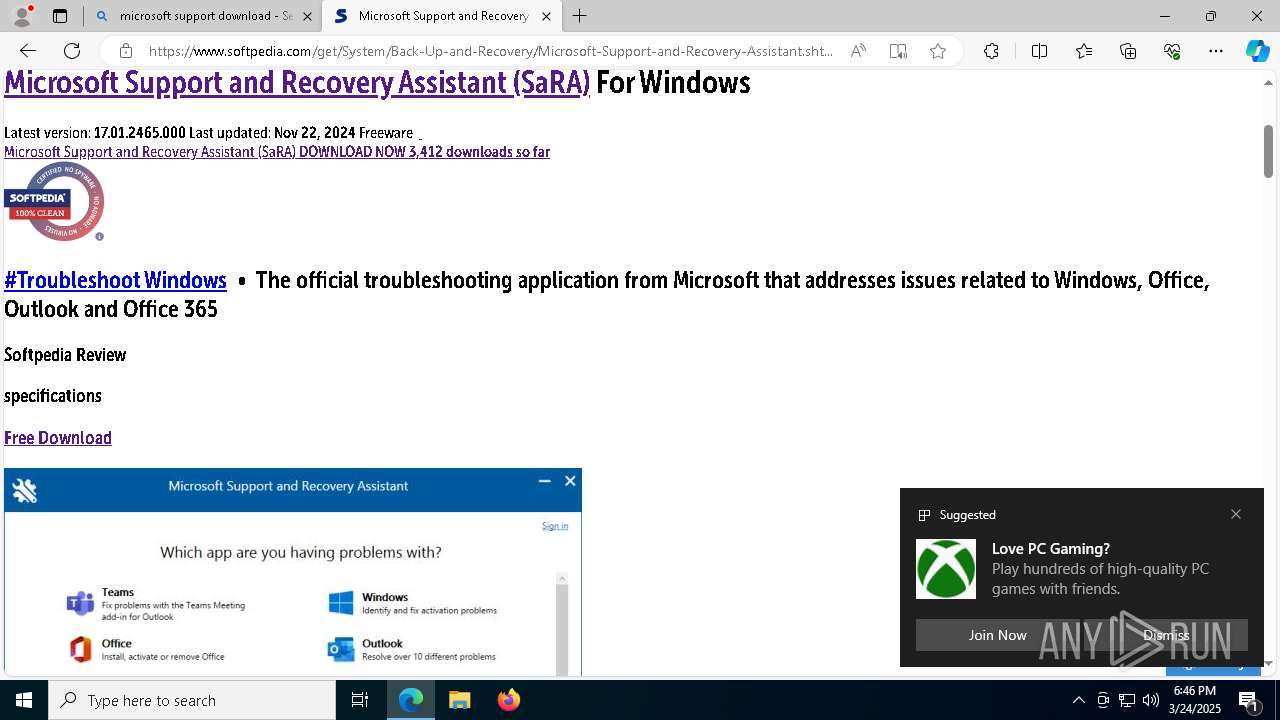Image resolution: width=1280 pixels, height=720 pixels.
Task: Activate Read aloud icon in address bar
Action: click(x=858, y=51)
